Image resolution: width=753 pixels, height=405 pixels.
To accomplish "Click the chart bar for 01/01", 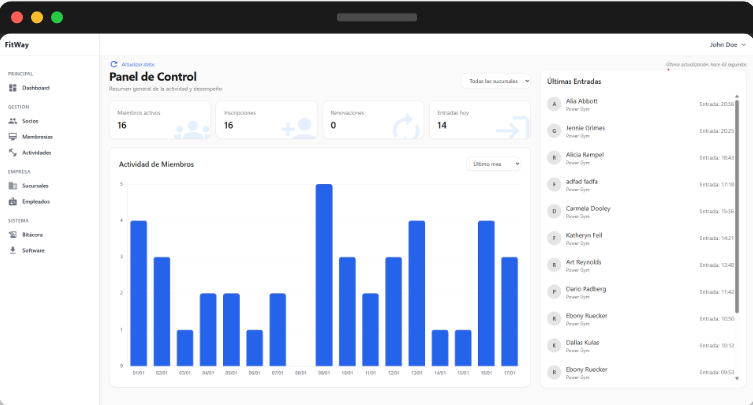I will [138, 294].
